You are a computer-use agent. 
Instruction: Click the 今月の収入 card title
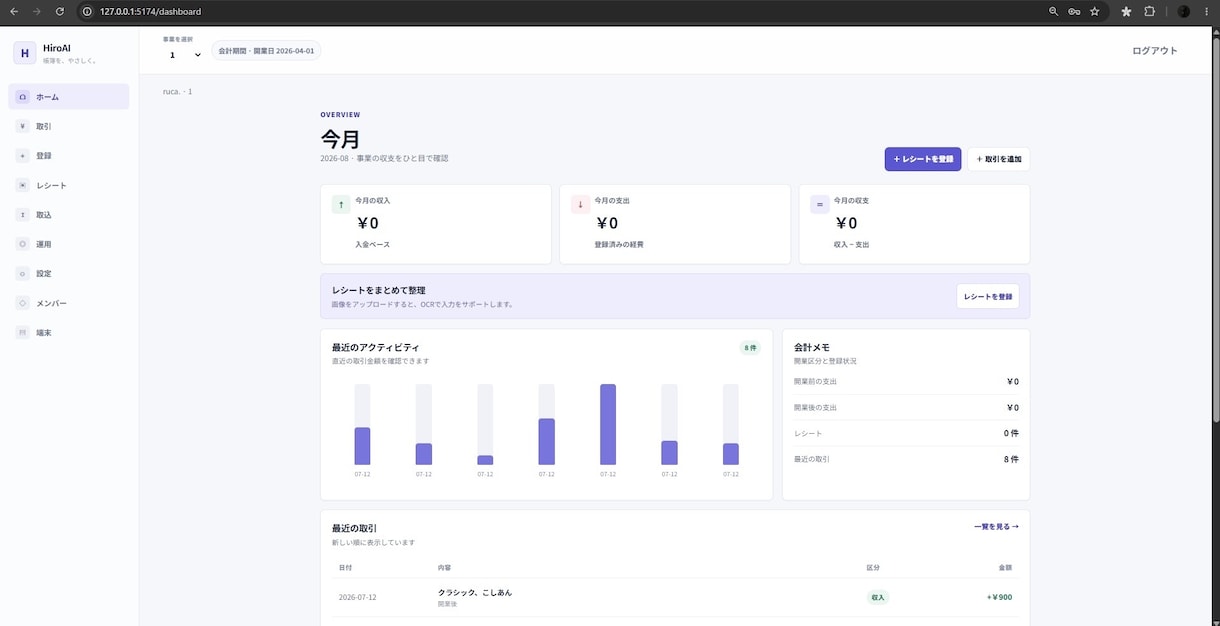point(372,201)
